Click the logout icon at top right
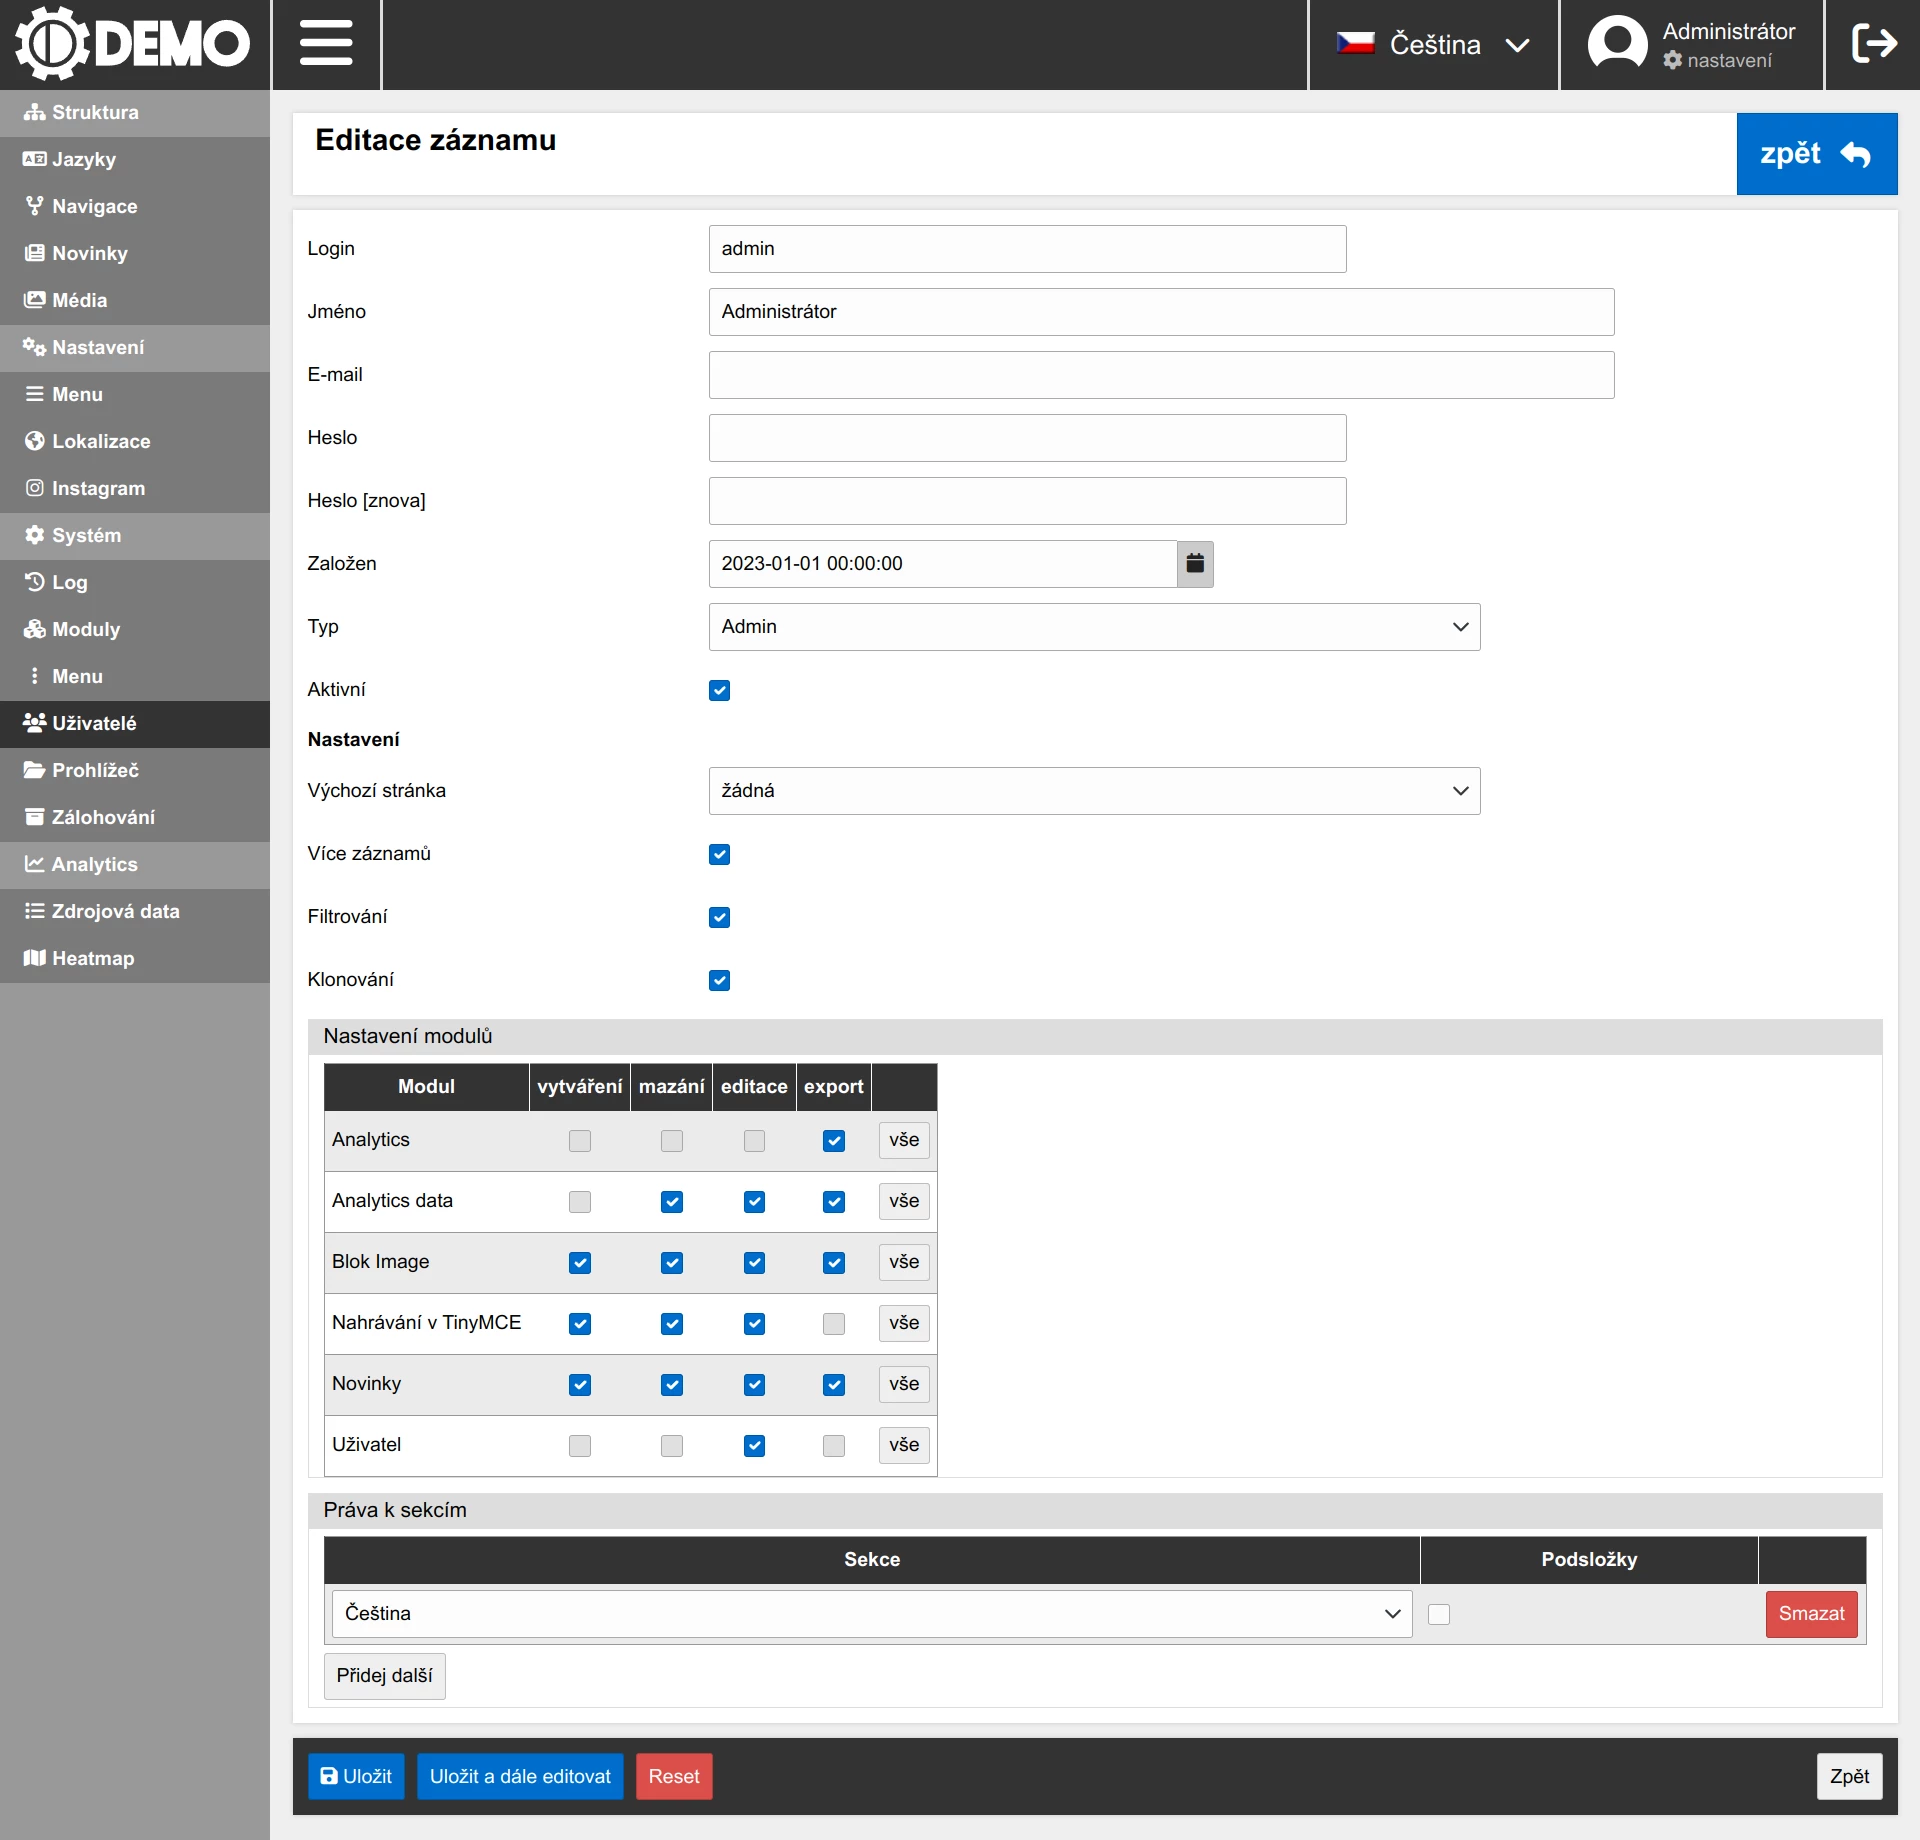The image size is (1920, 1840). (1873, 44)
